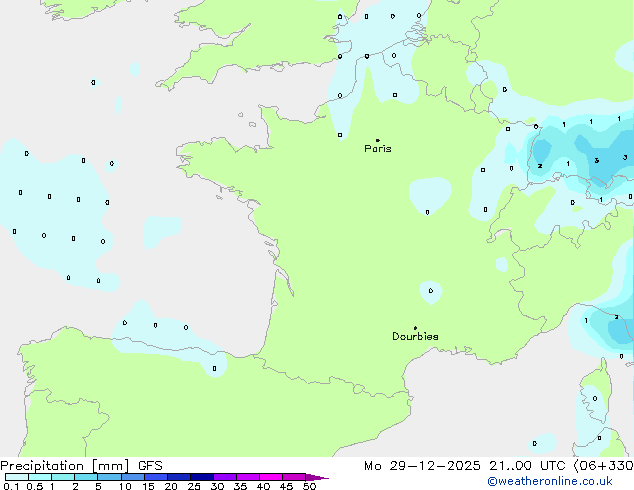Select the 35 mm legend color swatch
This screenshot has height=490, width=634.
(248, 477)
